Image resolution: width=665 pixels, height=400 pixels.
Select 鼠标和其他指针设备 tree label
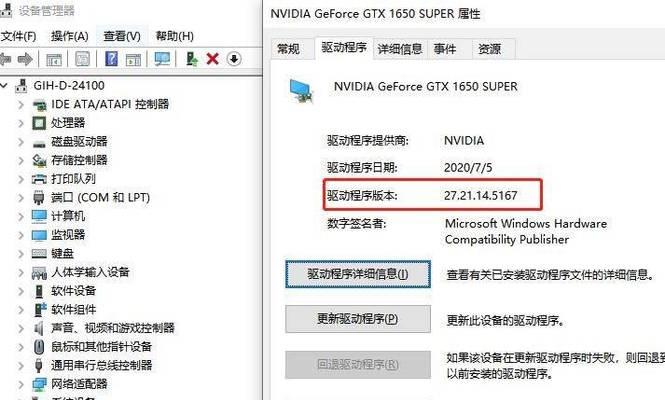click(101, 347)
